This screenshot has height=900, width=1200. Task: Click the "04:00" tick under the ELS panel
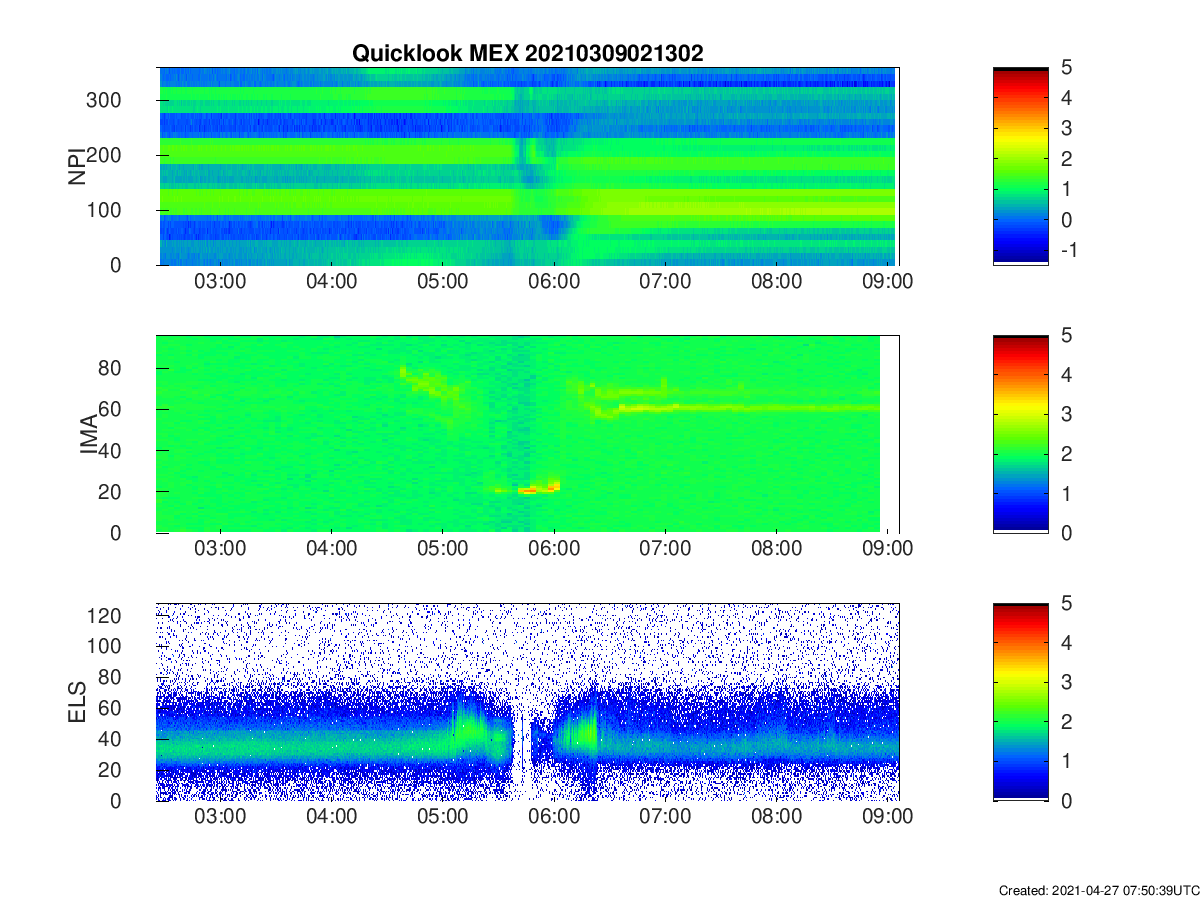[x=331, y=817]
